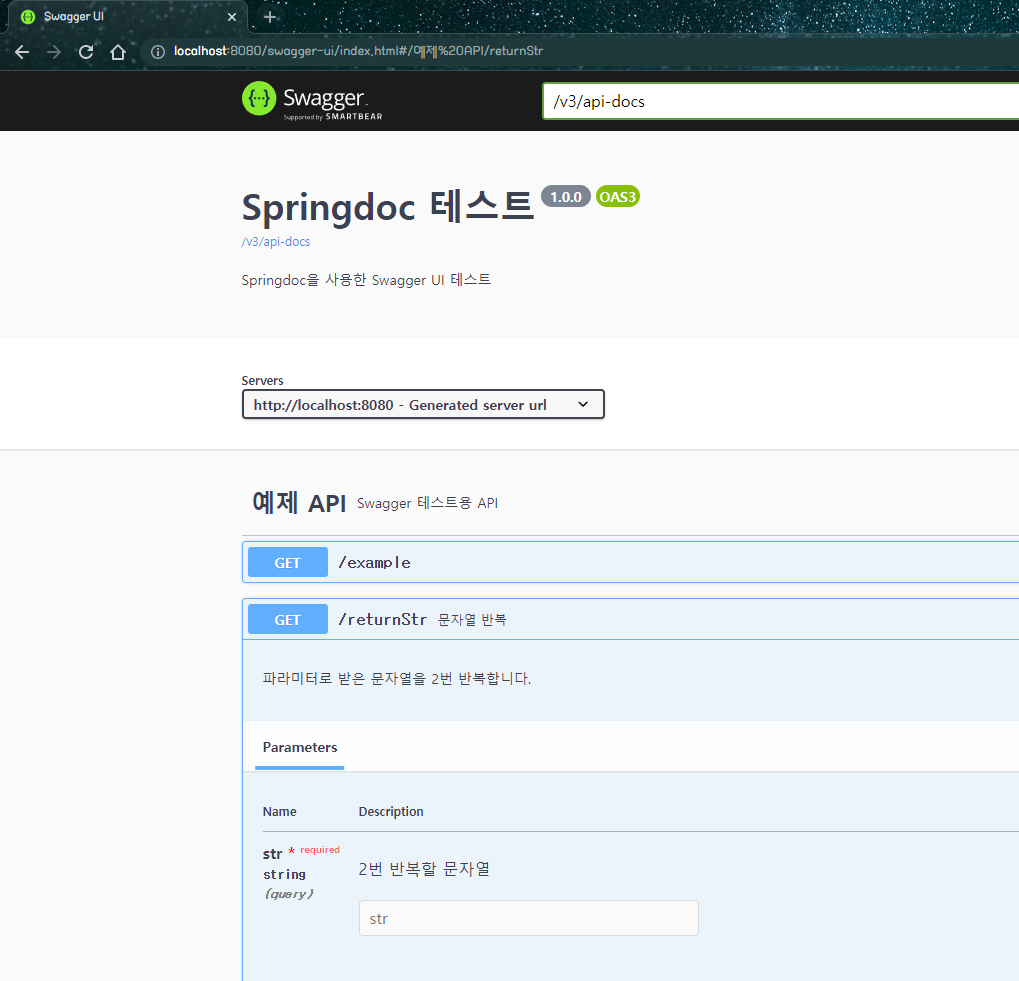The height and width of the screenshot is (981, 1019).
Task: Focus the browser address bar URL
Action: [358, 51]
